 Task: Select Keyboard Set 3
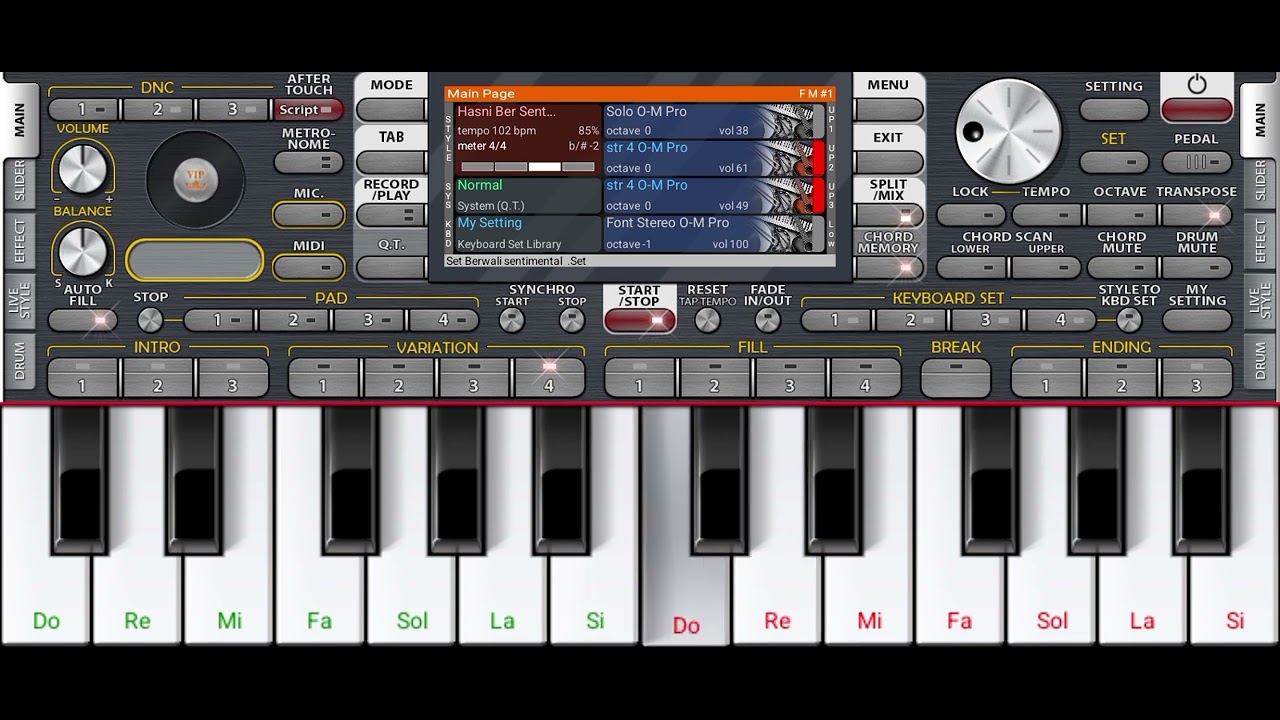coord(987,320)
